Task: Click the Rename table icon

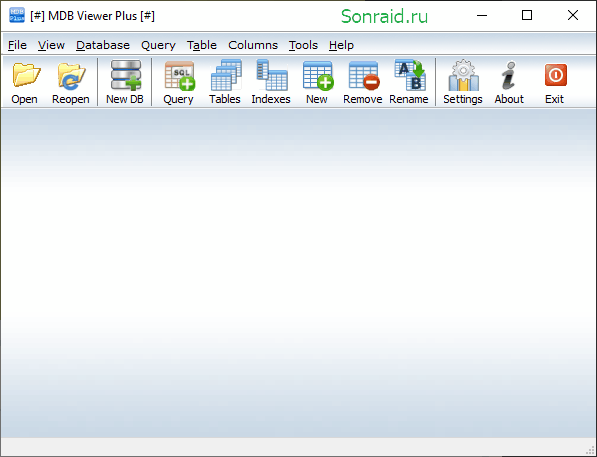Action: 409,75
